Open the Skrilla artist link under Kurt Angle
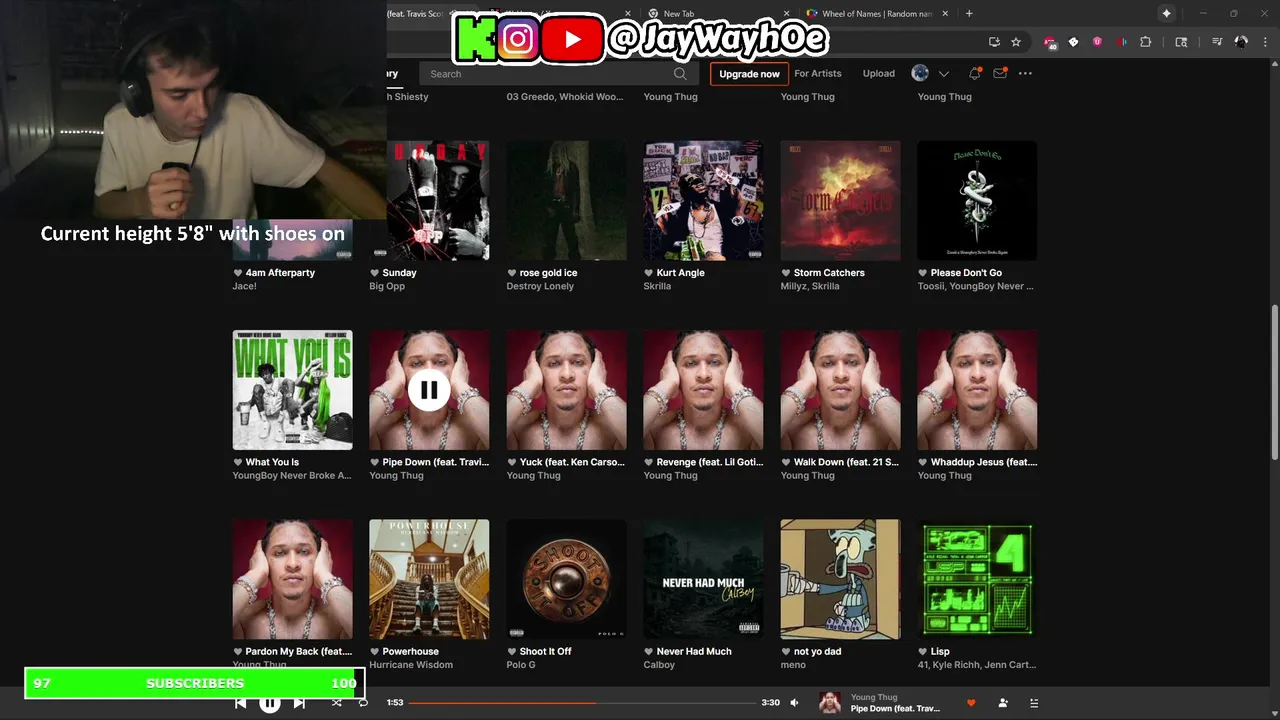 pos(657,286)
